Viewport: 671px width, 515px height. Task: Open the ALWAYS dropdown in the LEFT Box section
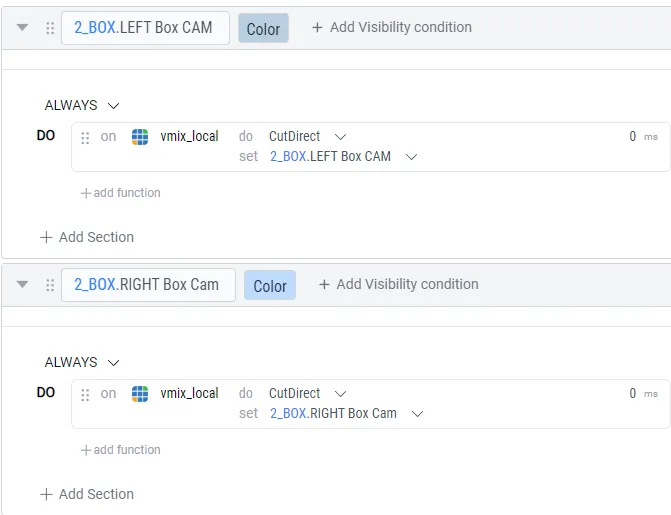point(82,105)
